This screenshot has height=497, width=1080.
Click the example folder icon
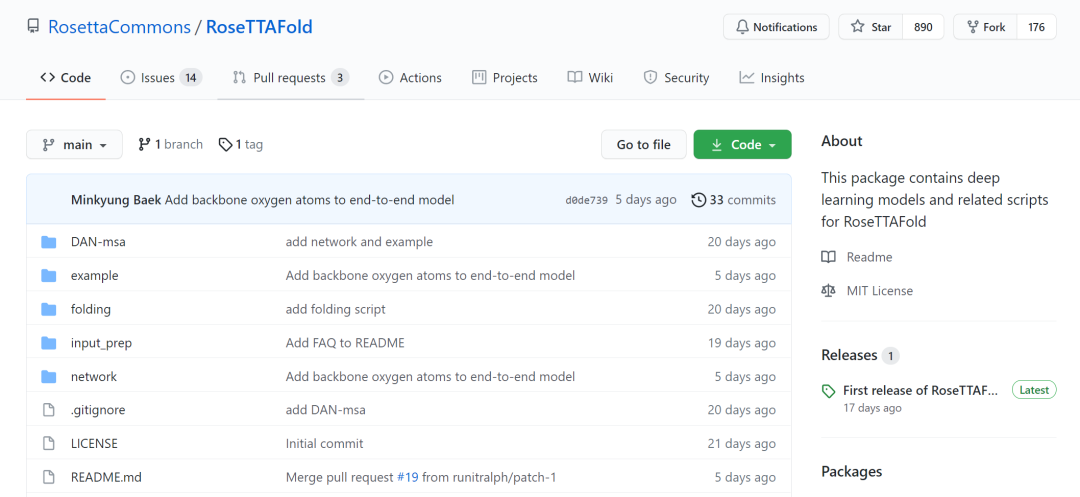[48, 275]
